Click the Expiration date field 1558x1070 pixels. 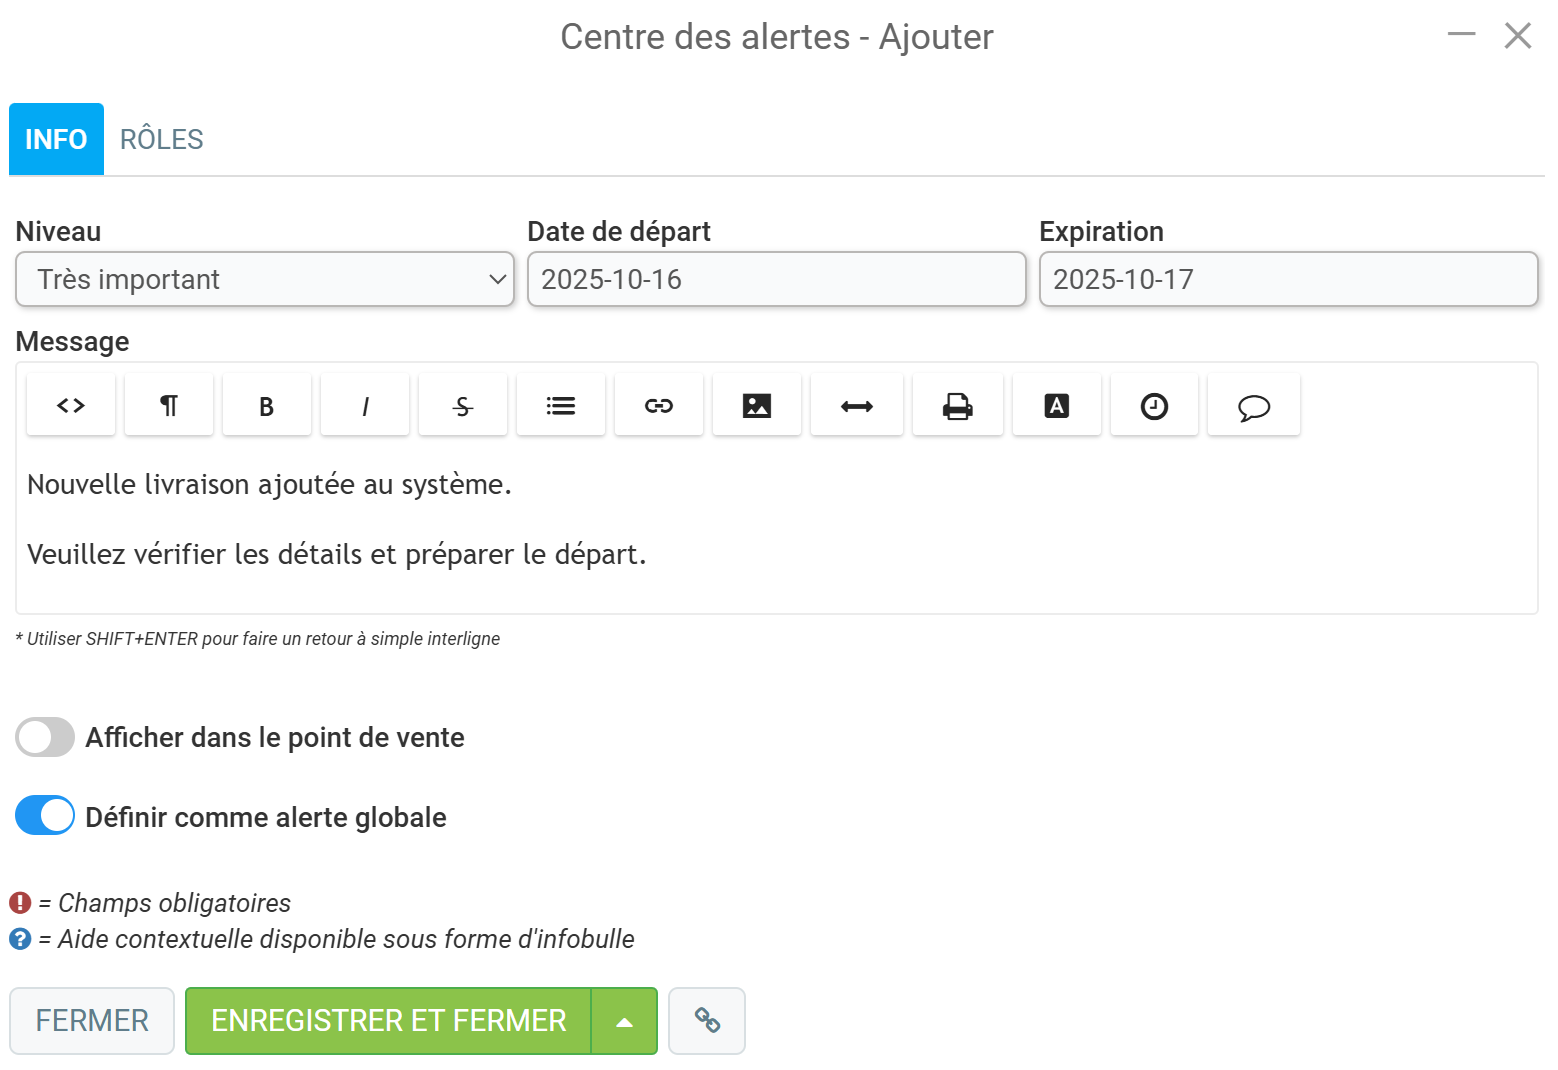point(1288,279)
